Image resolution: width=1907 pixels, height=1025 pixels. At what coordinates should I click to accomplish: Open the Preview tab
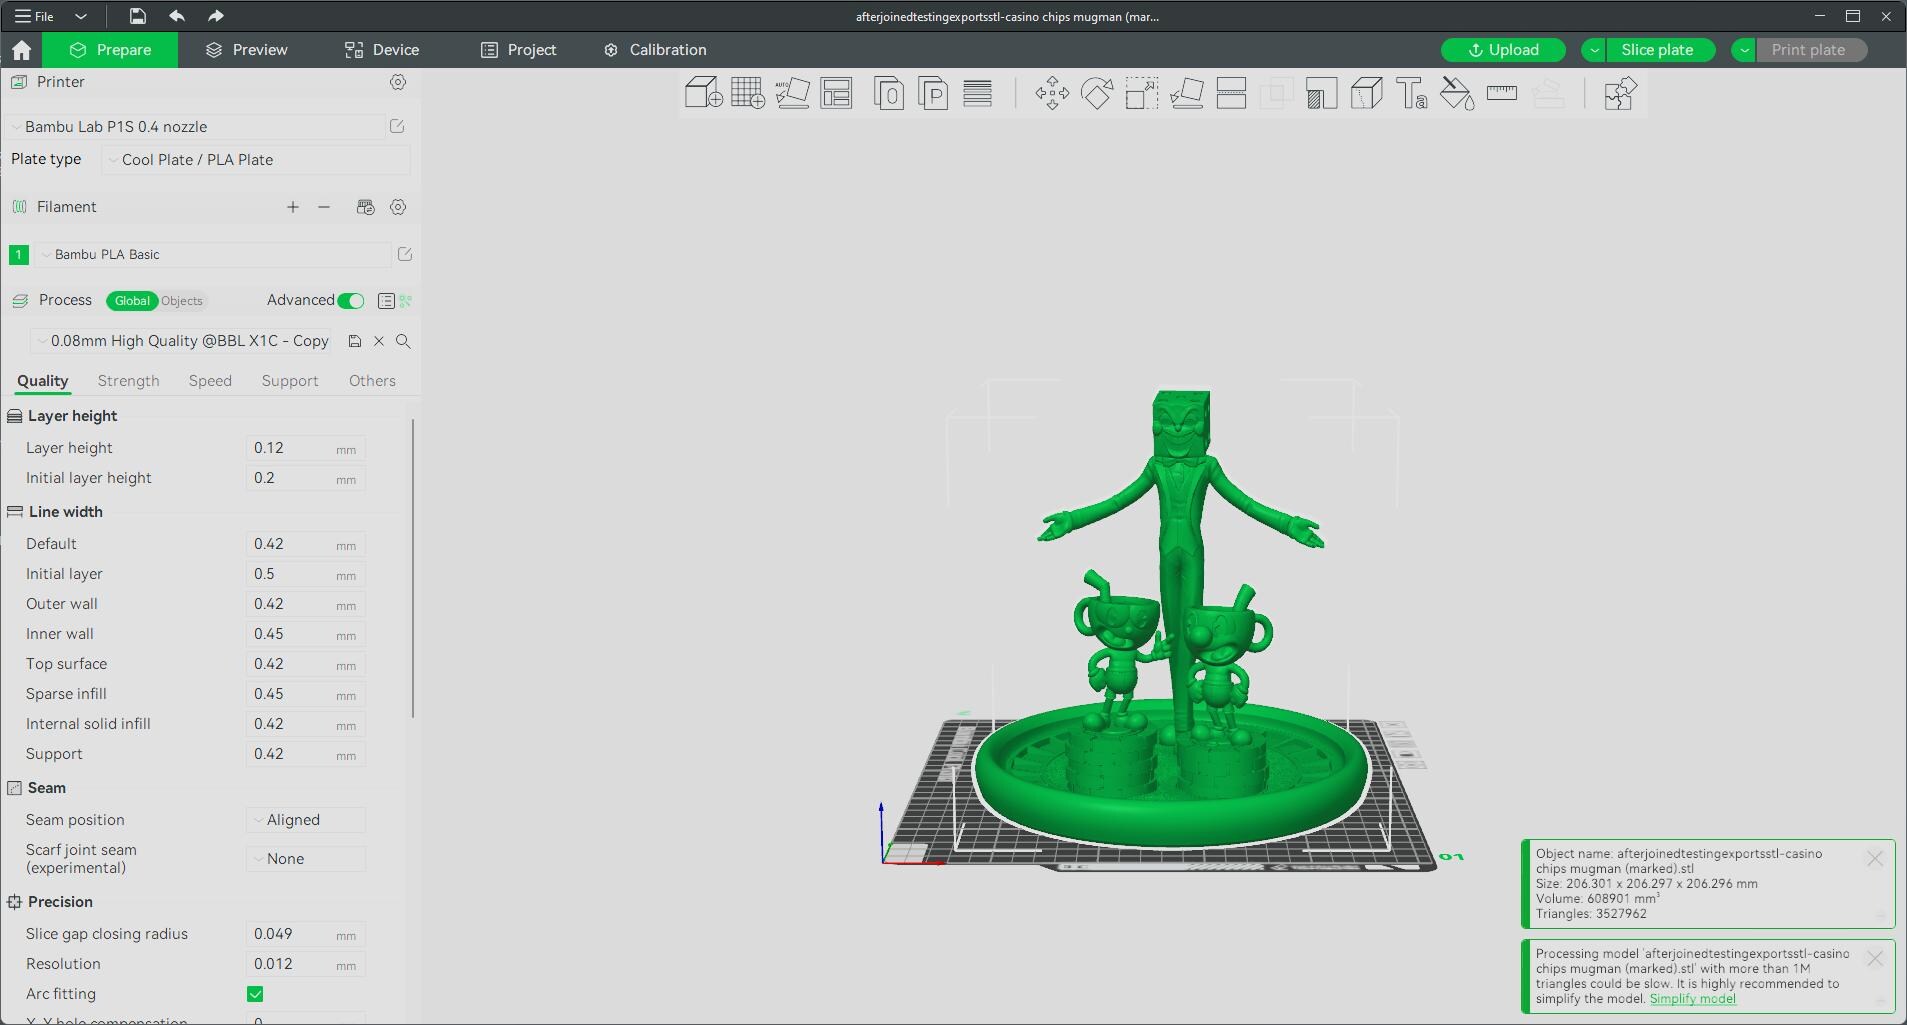[x=246, y=50]
